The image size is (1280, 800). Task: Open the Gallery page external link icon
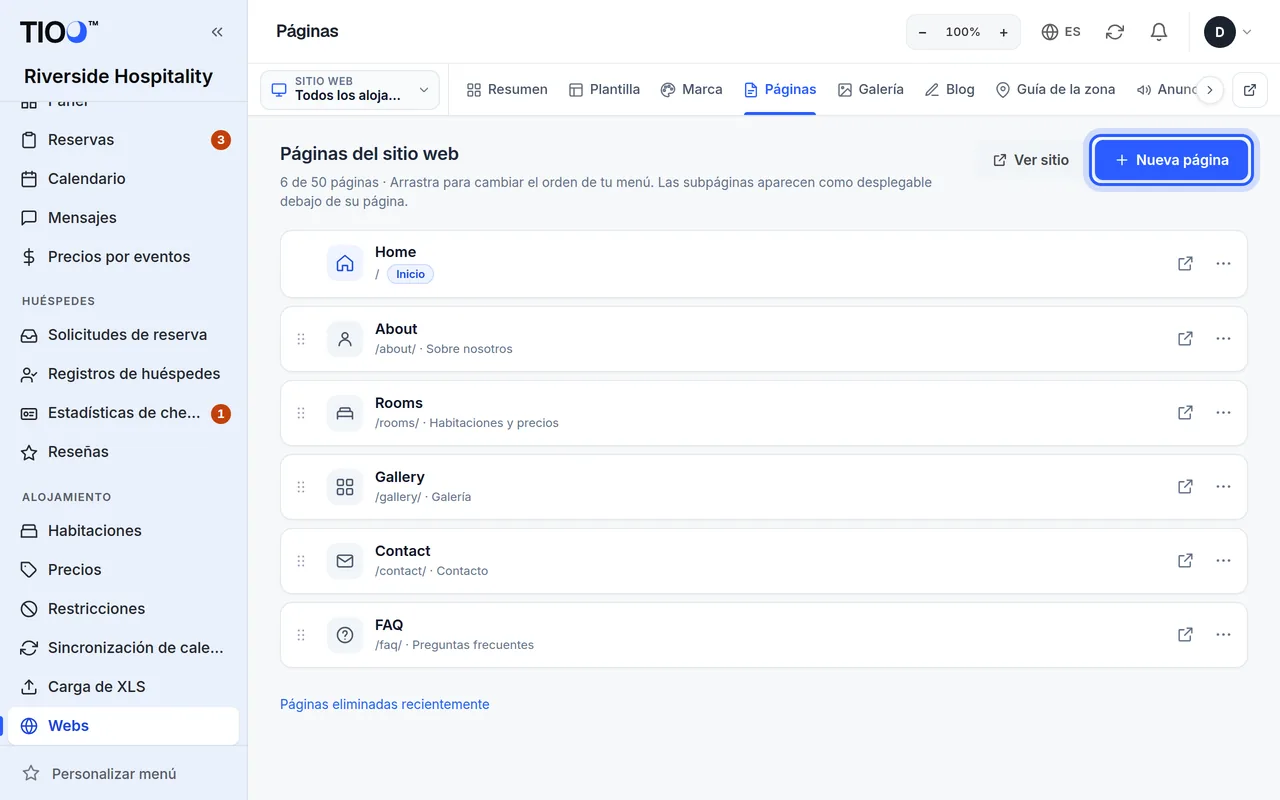pyautogui.click(x=1185, y=487)
